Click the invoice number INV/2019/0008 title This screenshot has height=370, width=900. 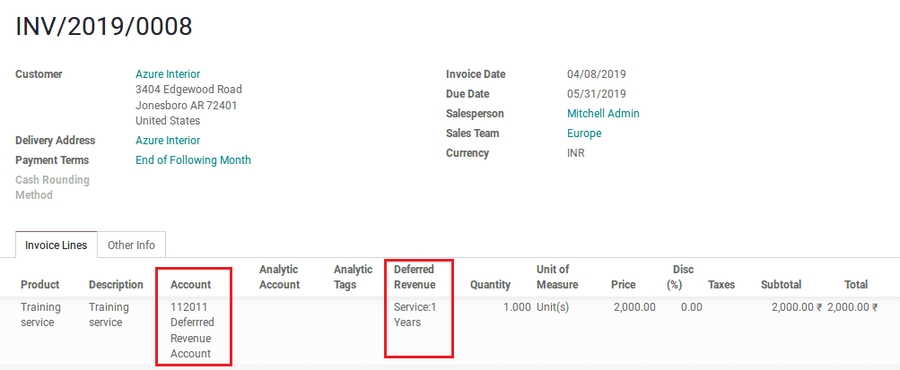104,26
